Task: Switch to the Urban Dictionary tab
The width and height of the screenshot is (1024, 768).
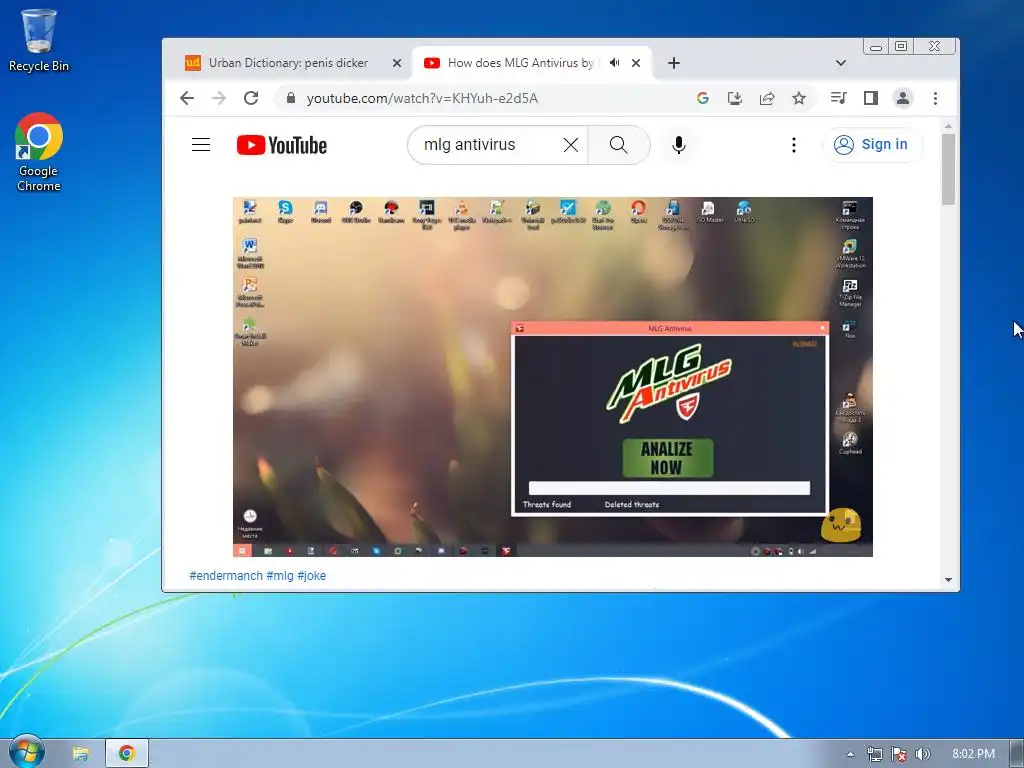Action: click(x=288, y=63)
